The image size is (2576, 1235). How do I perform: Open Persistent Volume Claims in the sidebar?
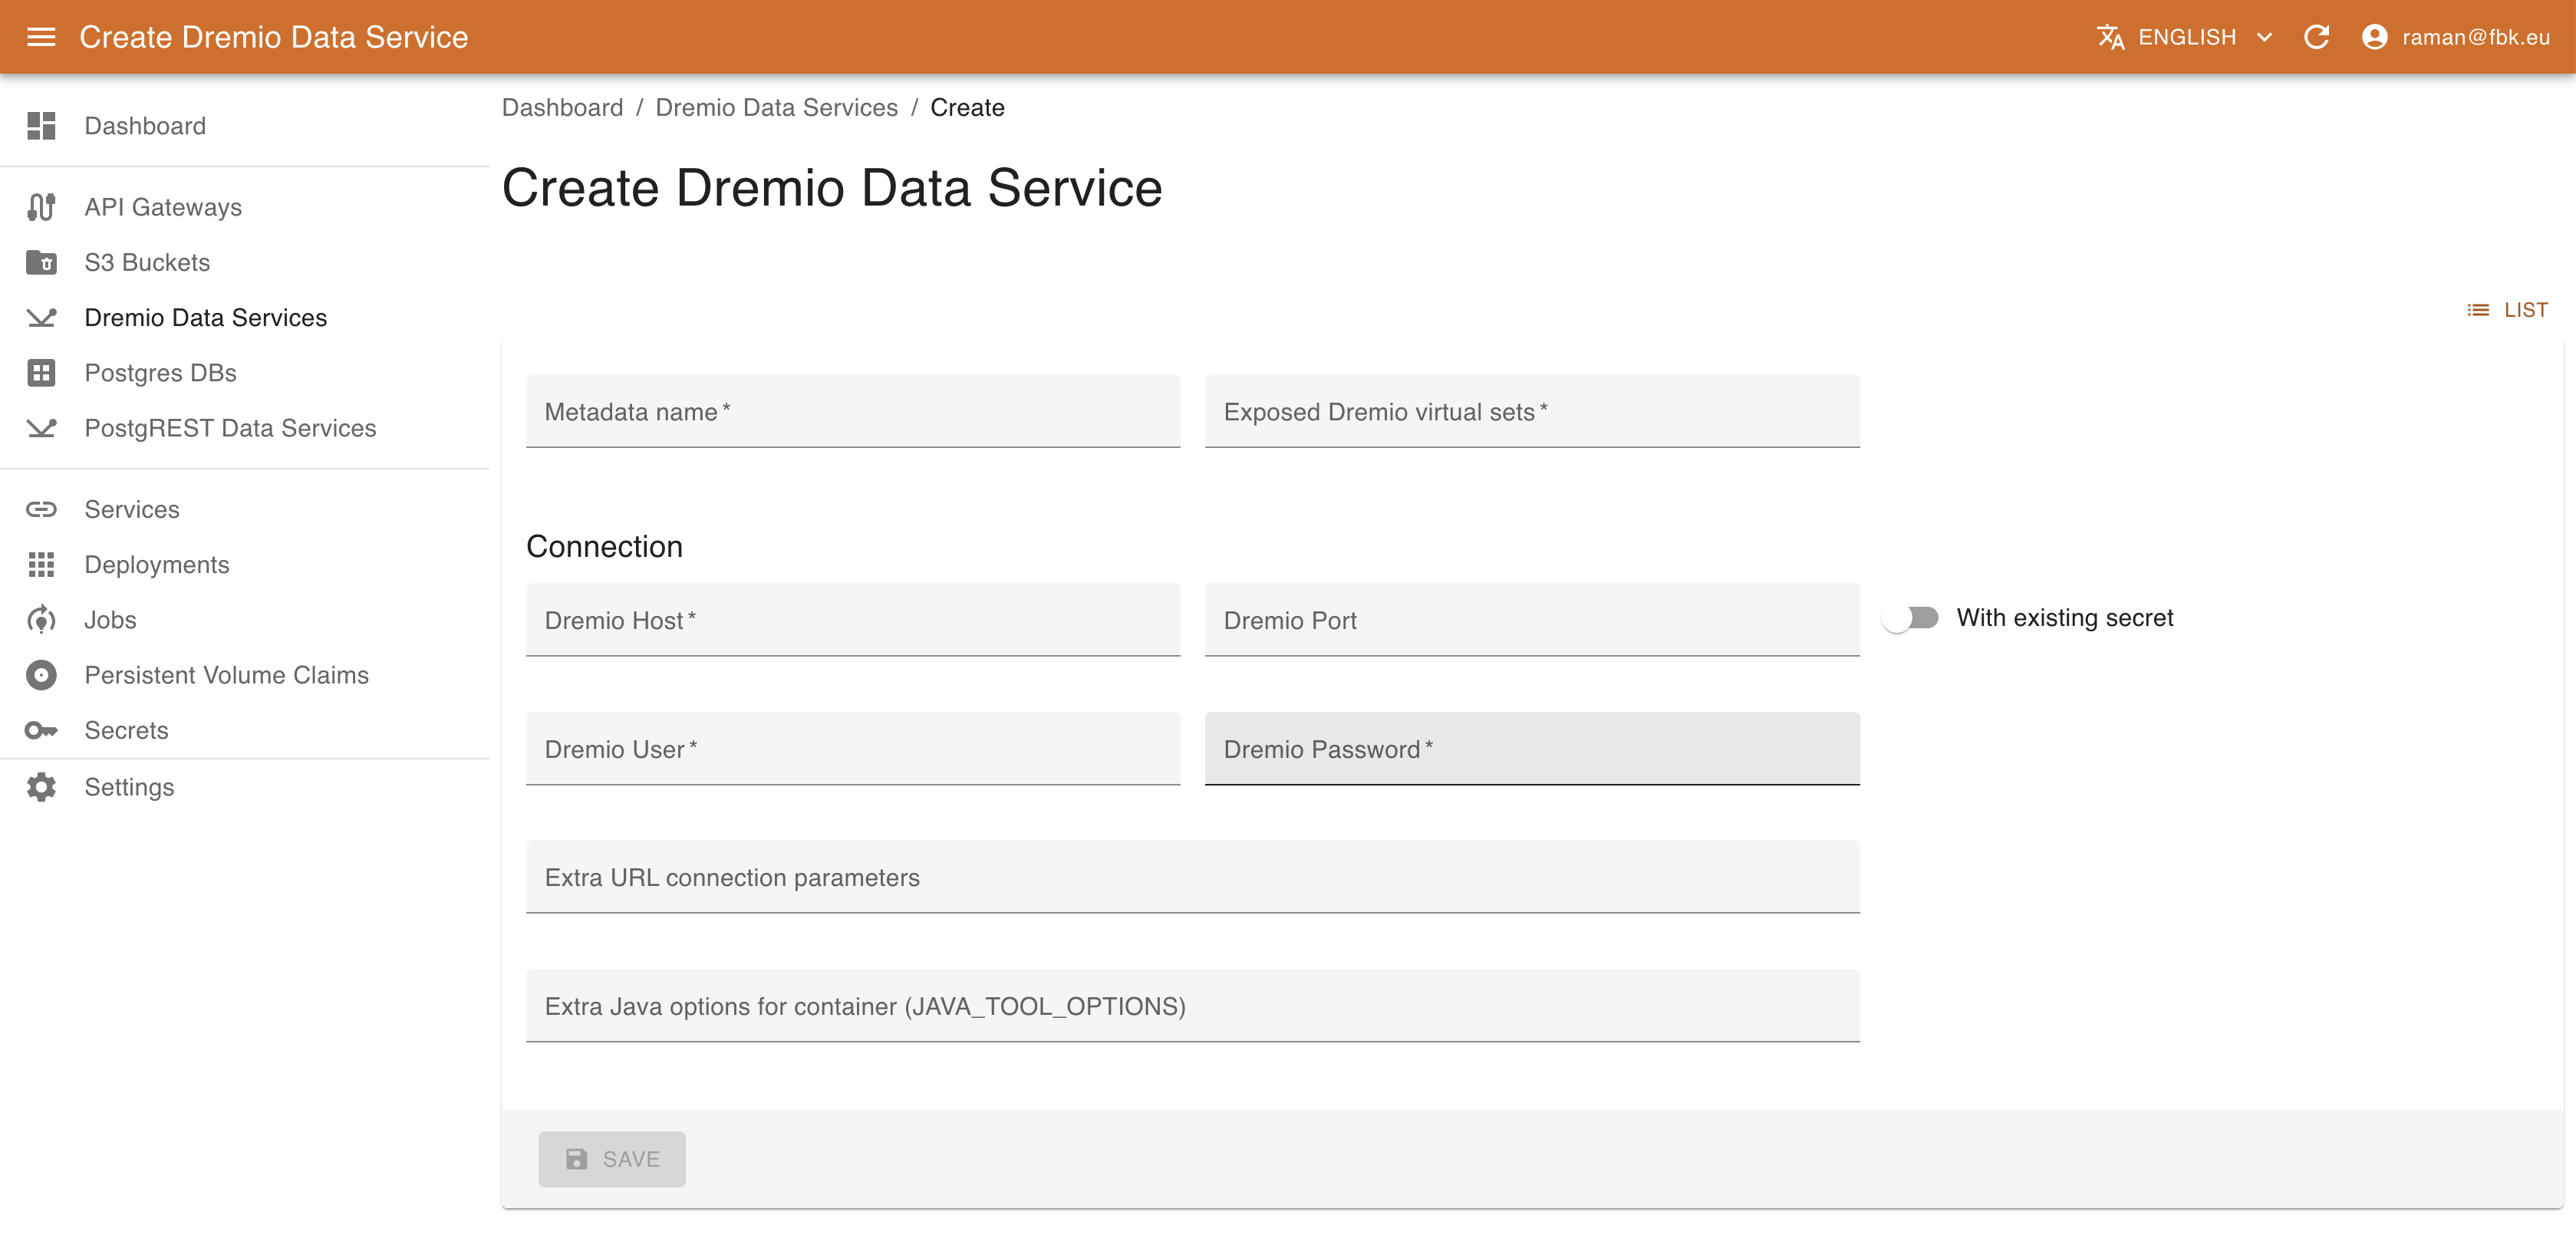coord(245,675)
